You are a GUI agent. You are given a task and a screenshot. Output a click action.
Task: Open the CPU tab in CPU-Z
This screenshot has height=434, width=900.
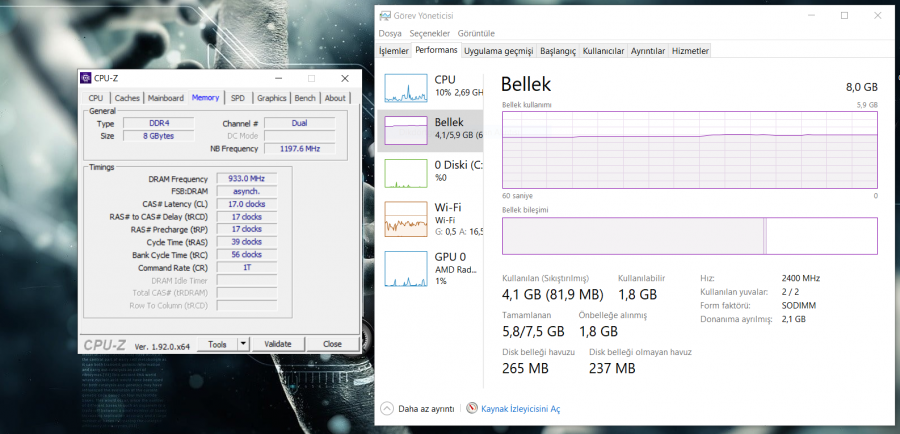point(96,98)
